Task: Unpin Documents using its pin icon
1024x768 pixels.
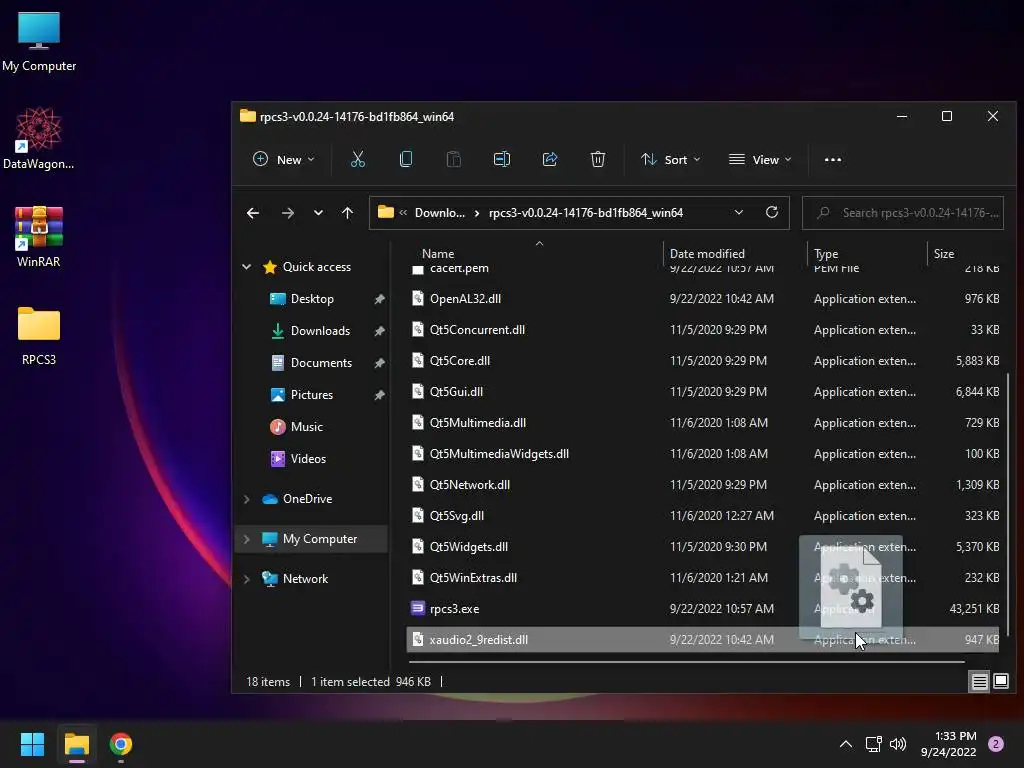Action: click(x=379, y=363)
